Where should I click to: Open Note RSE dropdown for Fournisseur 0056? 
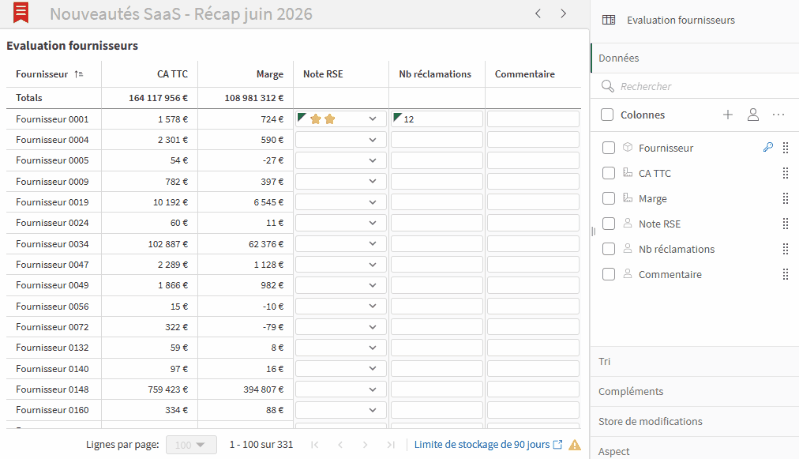click(372, 306)
